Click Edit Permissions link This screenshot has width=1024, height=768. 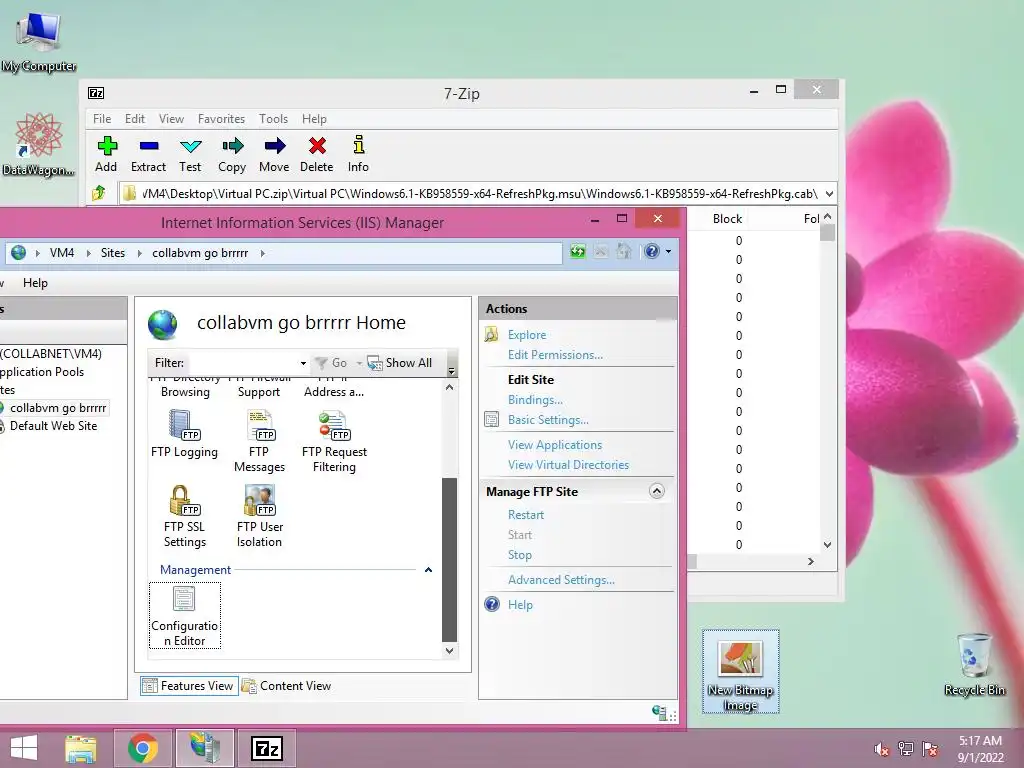(x=555, y=355)
